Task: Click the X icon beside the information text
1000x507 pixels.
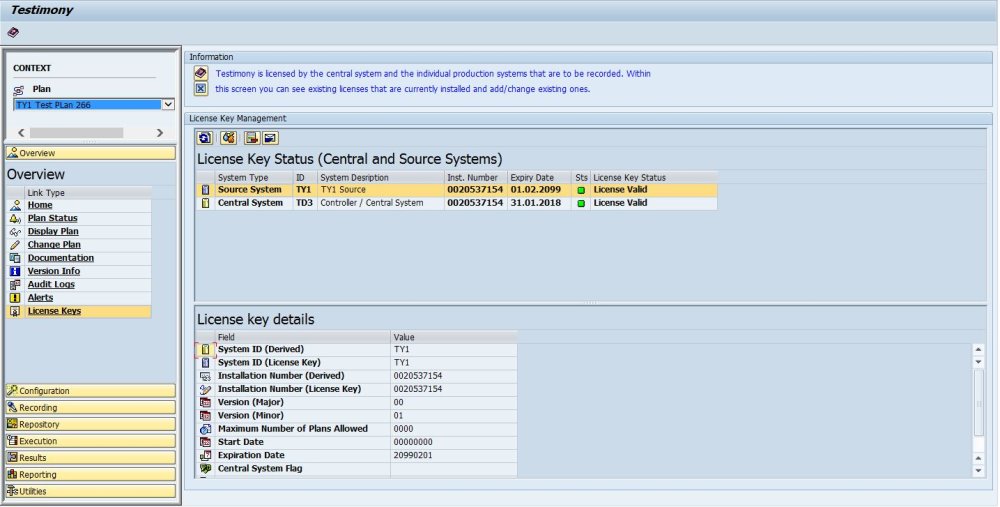Action: click(x=201, y=89)
